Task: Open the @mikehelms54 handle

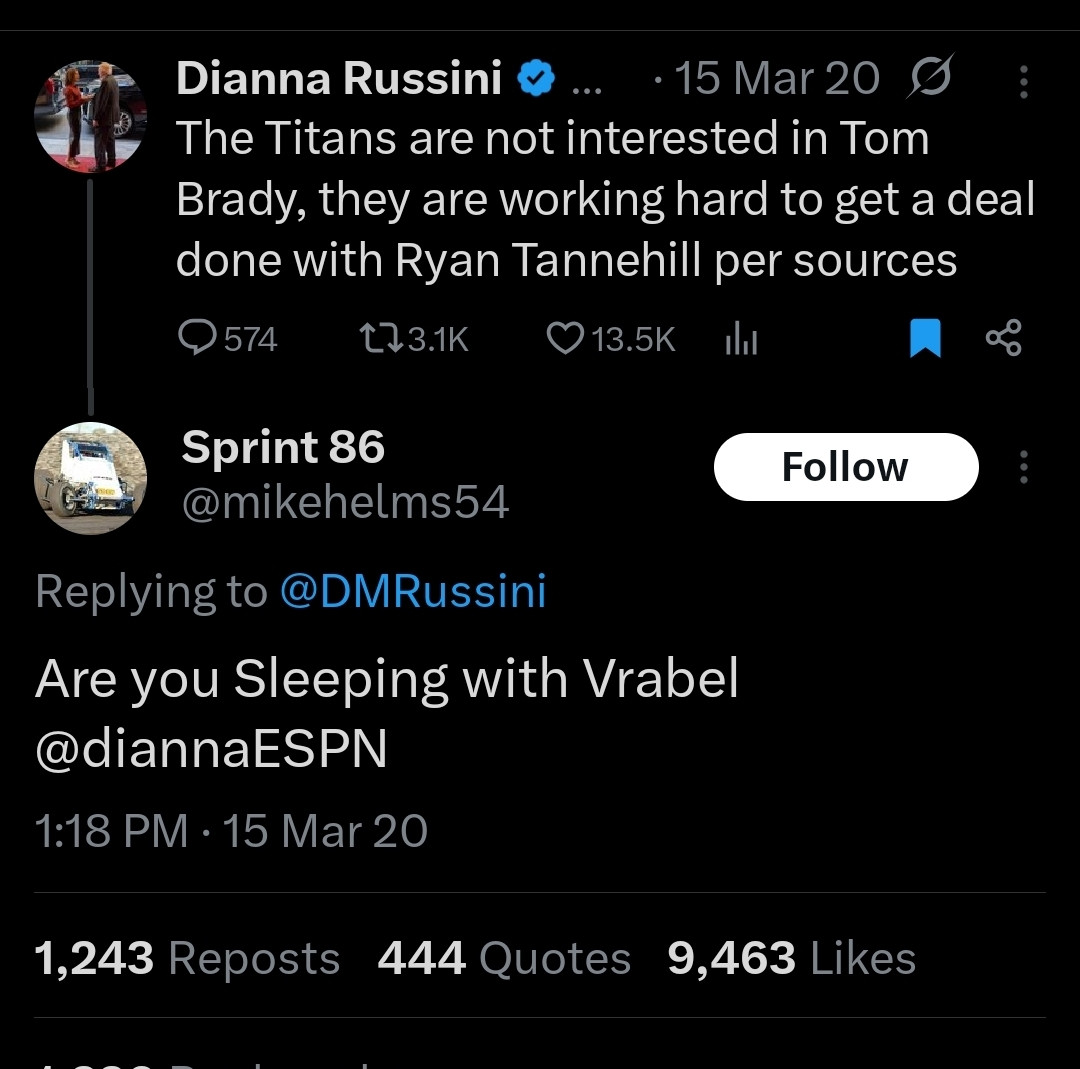Action: pos(345,502)
